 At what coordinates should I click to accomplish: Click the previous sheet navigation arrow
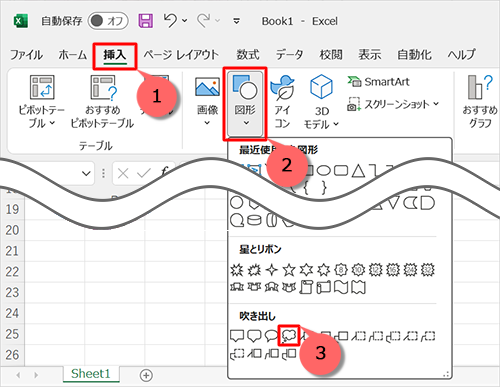(x=19, y=375)
